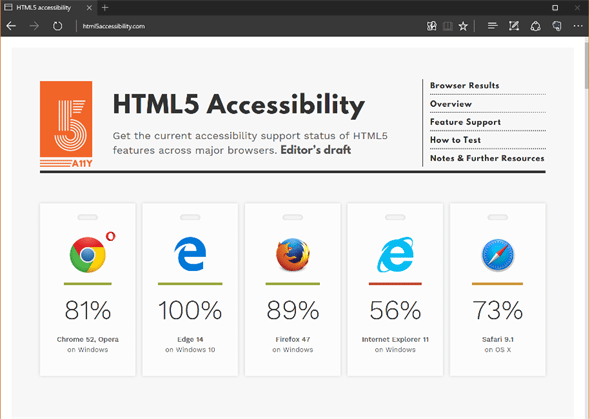Open the Overview nav link

click(x=451, y=104)
